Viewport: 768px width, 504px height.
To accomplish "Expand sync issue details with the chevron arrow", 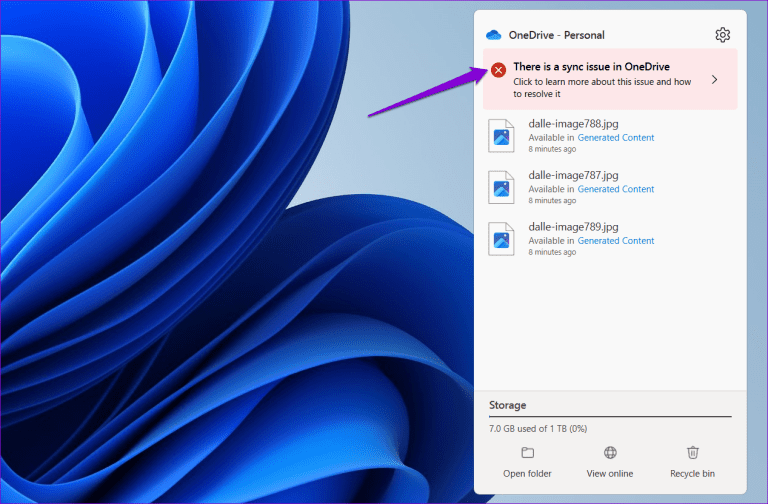I will click(x=714, y=79).
